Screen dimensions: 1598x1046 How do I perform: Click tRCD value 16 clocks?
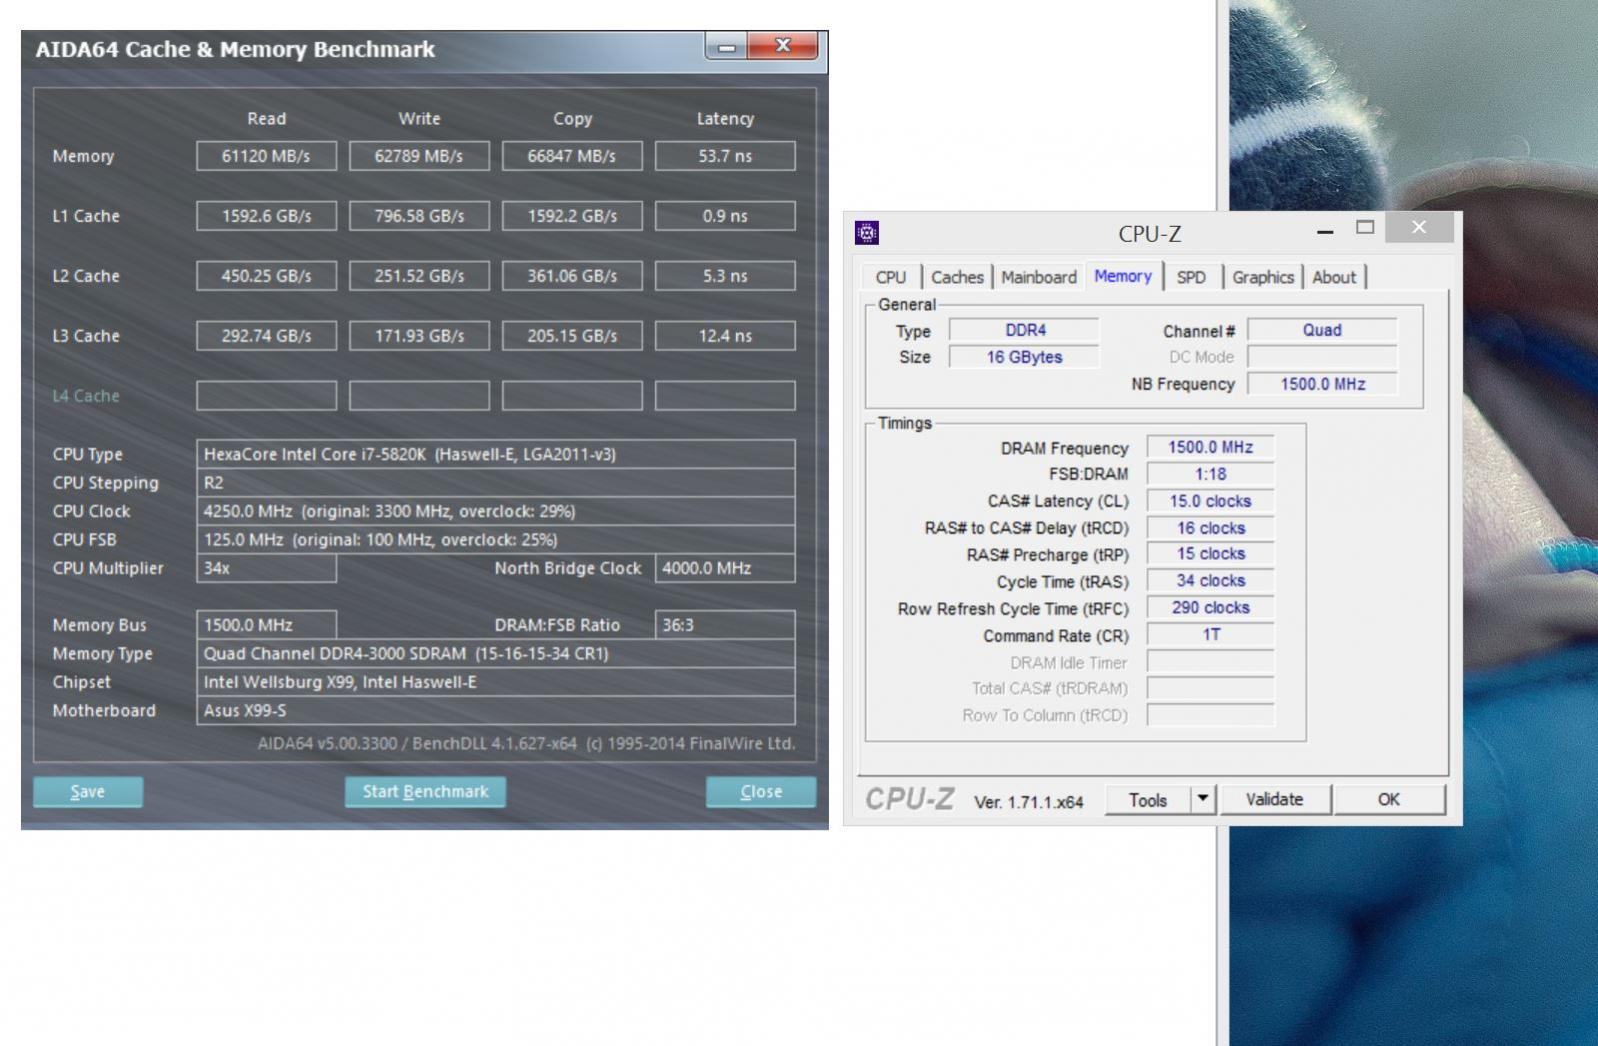pos(1210,528)
